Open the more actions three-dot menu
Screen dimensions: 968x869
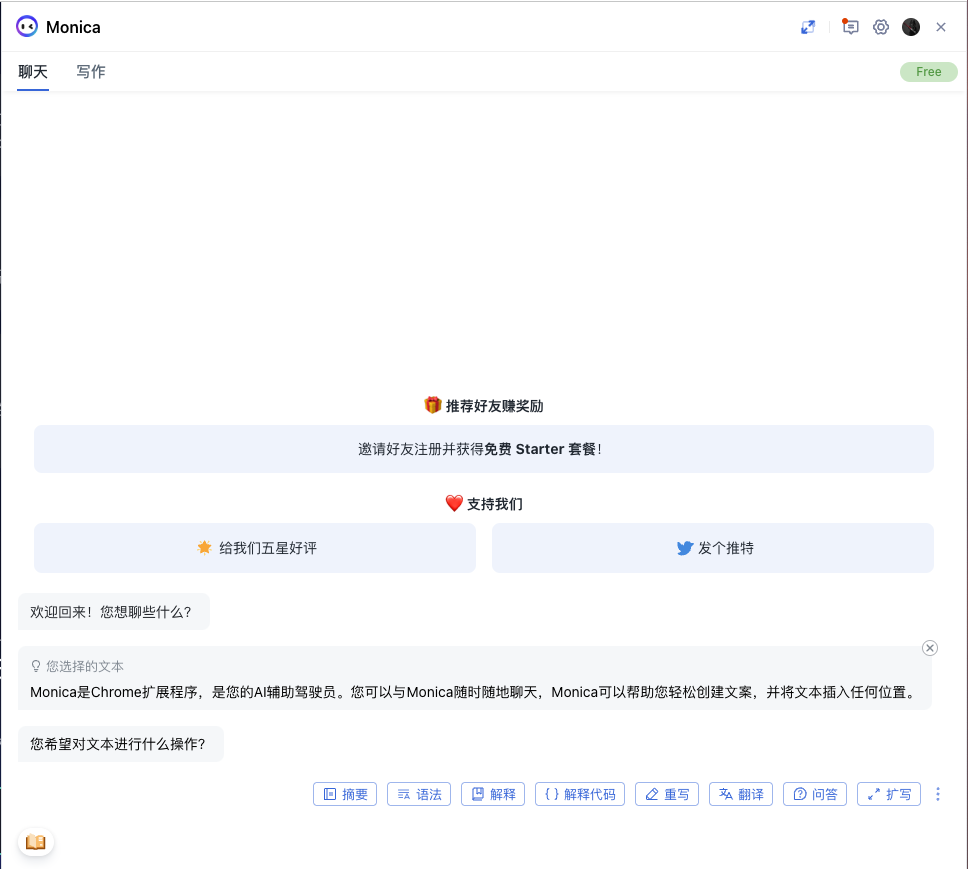point(938,794)
